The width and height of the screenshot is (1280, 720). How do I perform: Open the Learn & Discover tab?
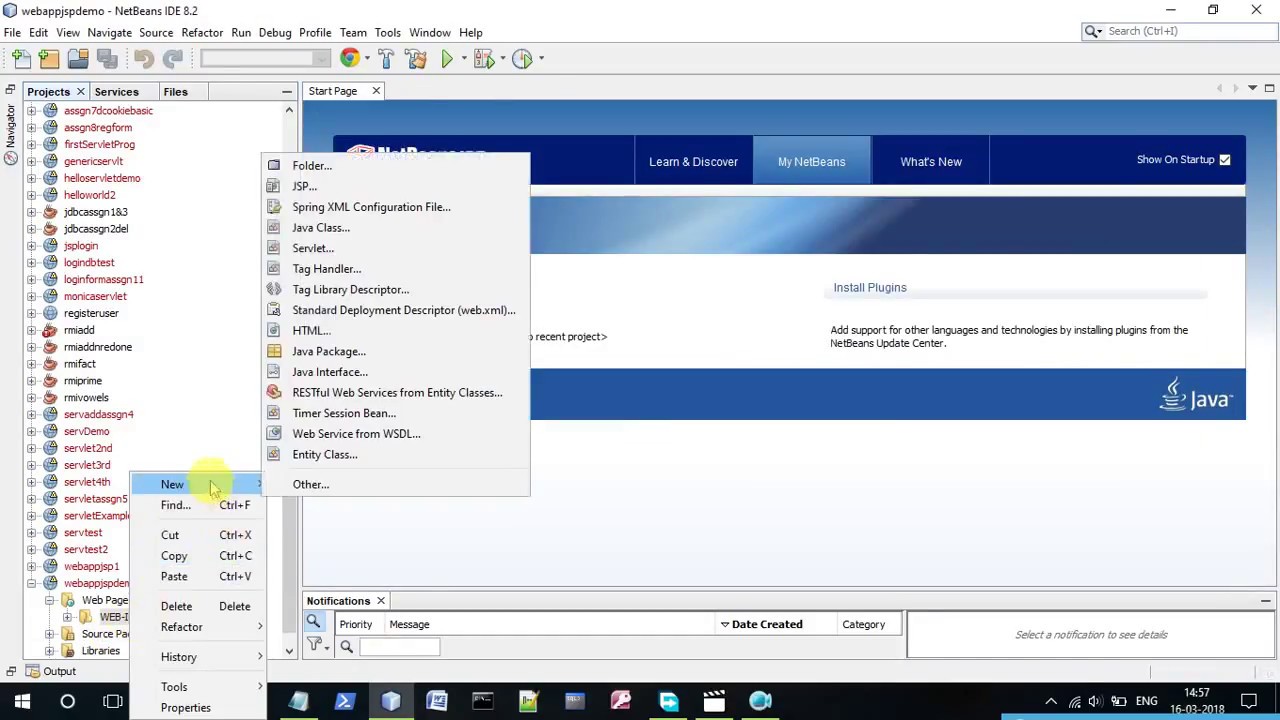pyautogui.click(x=693, y=162)
